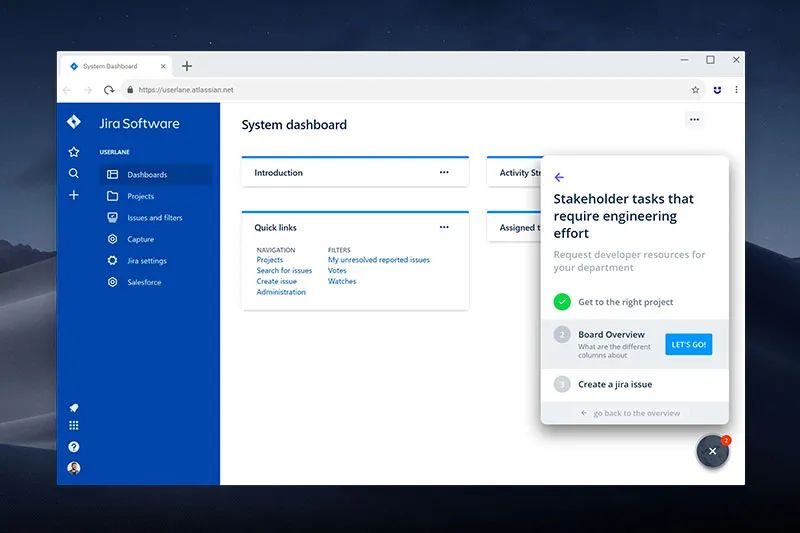Image resolution: width=800 pixels, height=533 pixels.
Task: Click the System dashboard heading
Action: click(x=294, y=124)
